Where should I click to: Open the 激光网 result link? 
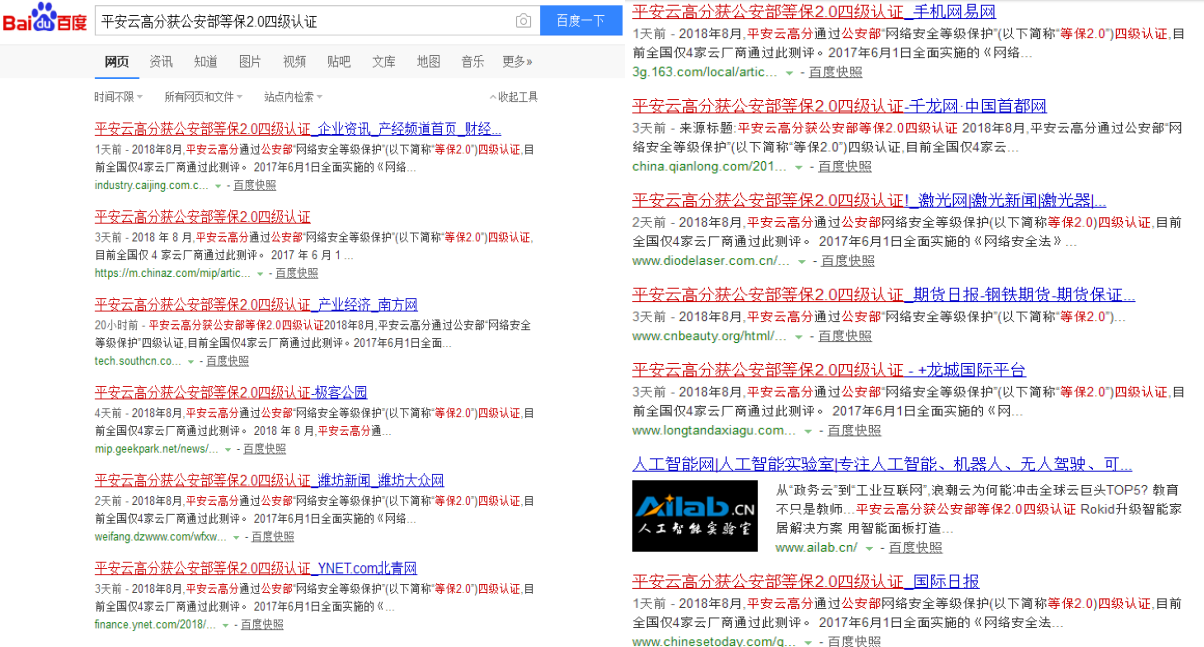tap(869, 200)
